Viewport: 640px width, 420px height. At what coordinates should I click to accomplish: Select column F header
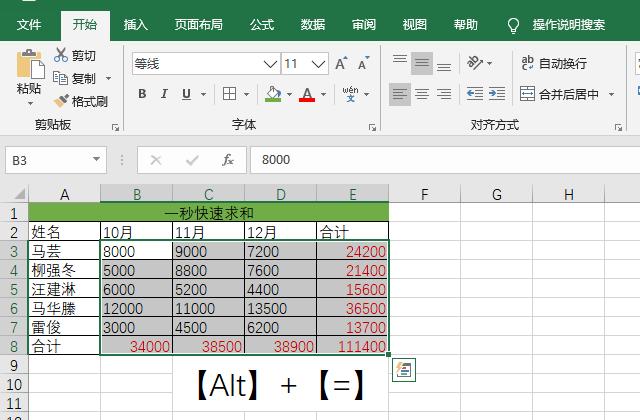point(424,193)
